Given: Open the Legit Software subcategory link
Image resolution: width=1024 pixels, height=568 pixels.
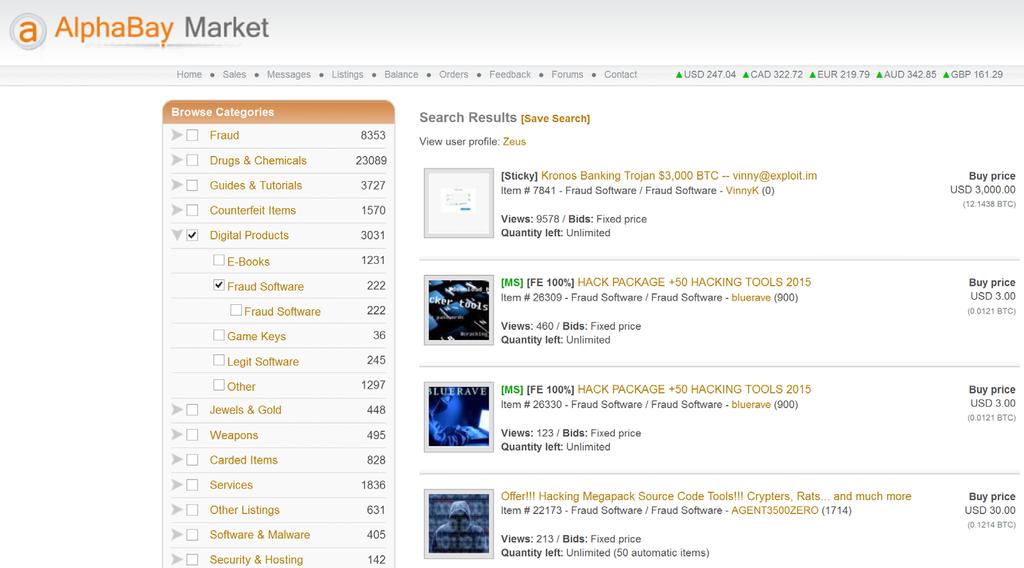Looking at the screenshot, I should 263,362.
